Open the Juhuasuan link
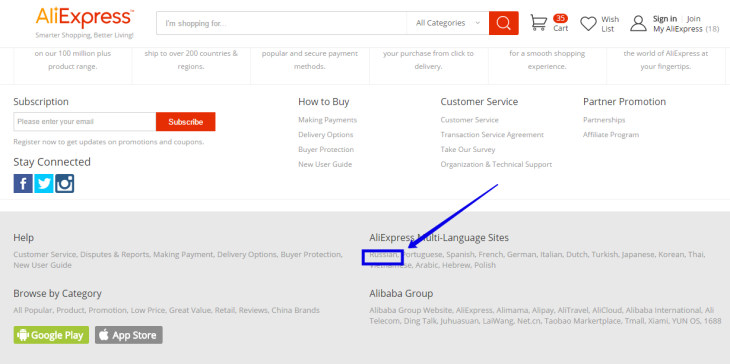The width and height of the screenshot is (730, 364). pyautogui.click(x=459, y=321)
